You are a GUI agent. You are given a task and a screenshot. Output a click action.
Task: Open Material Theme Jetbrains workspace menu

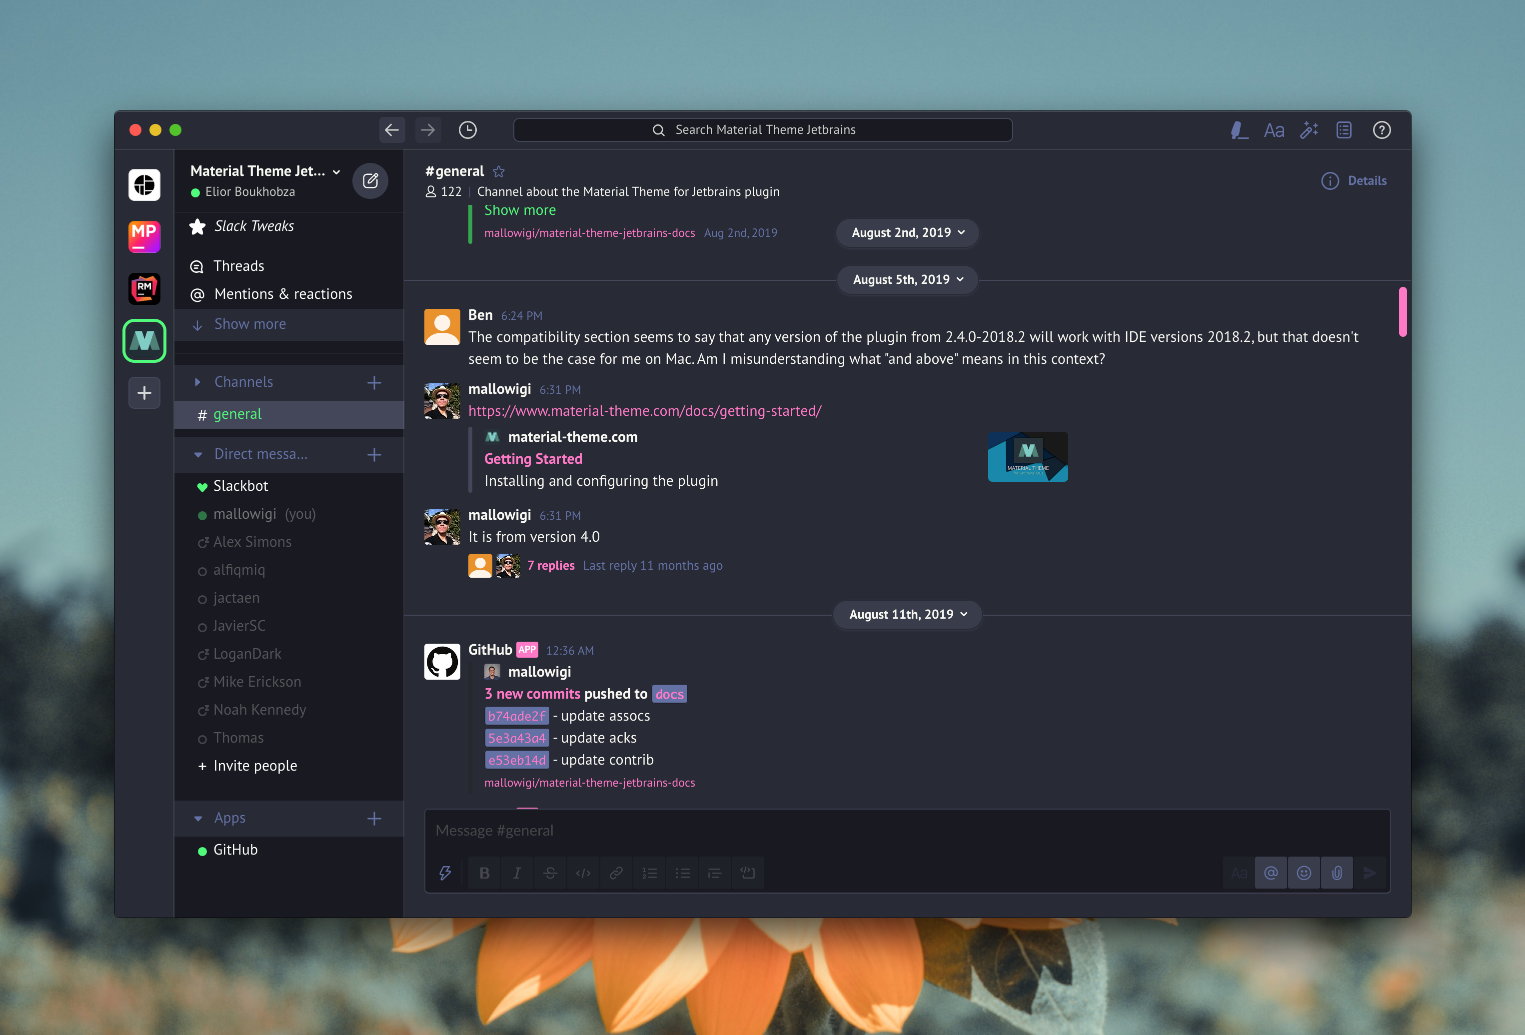(x=265, y=171)
